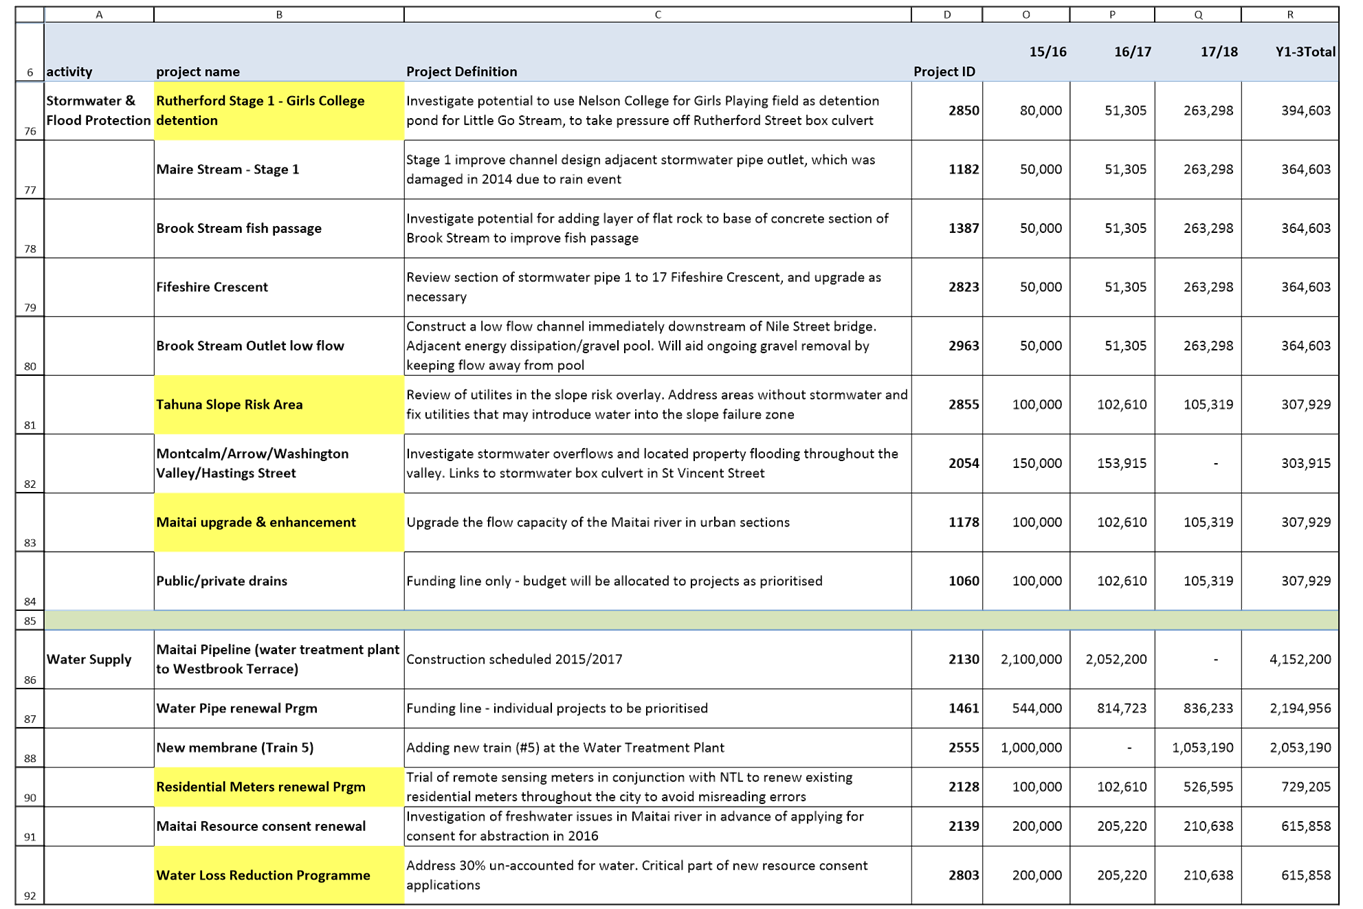Click Project ID 2130 cell
This screenshot has height=909, width=1363.
(x=947, y=659)
